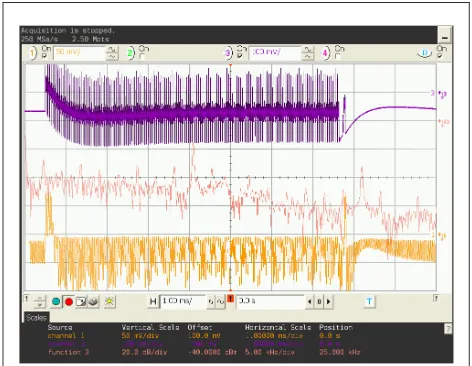Viewport: 472px width, 366px height.
Task: Click the channel 1 ground marker on right
Action: pos(441,236)
